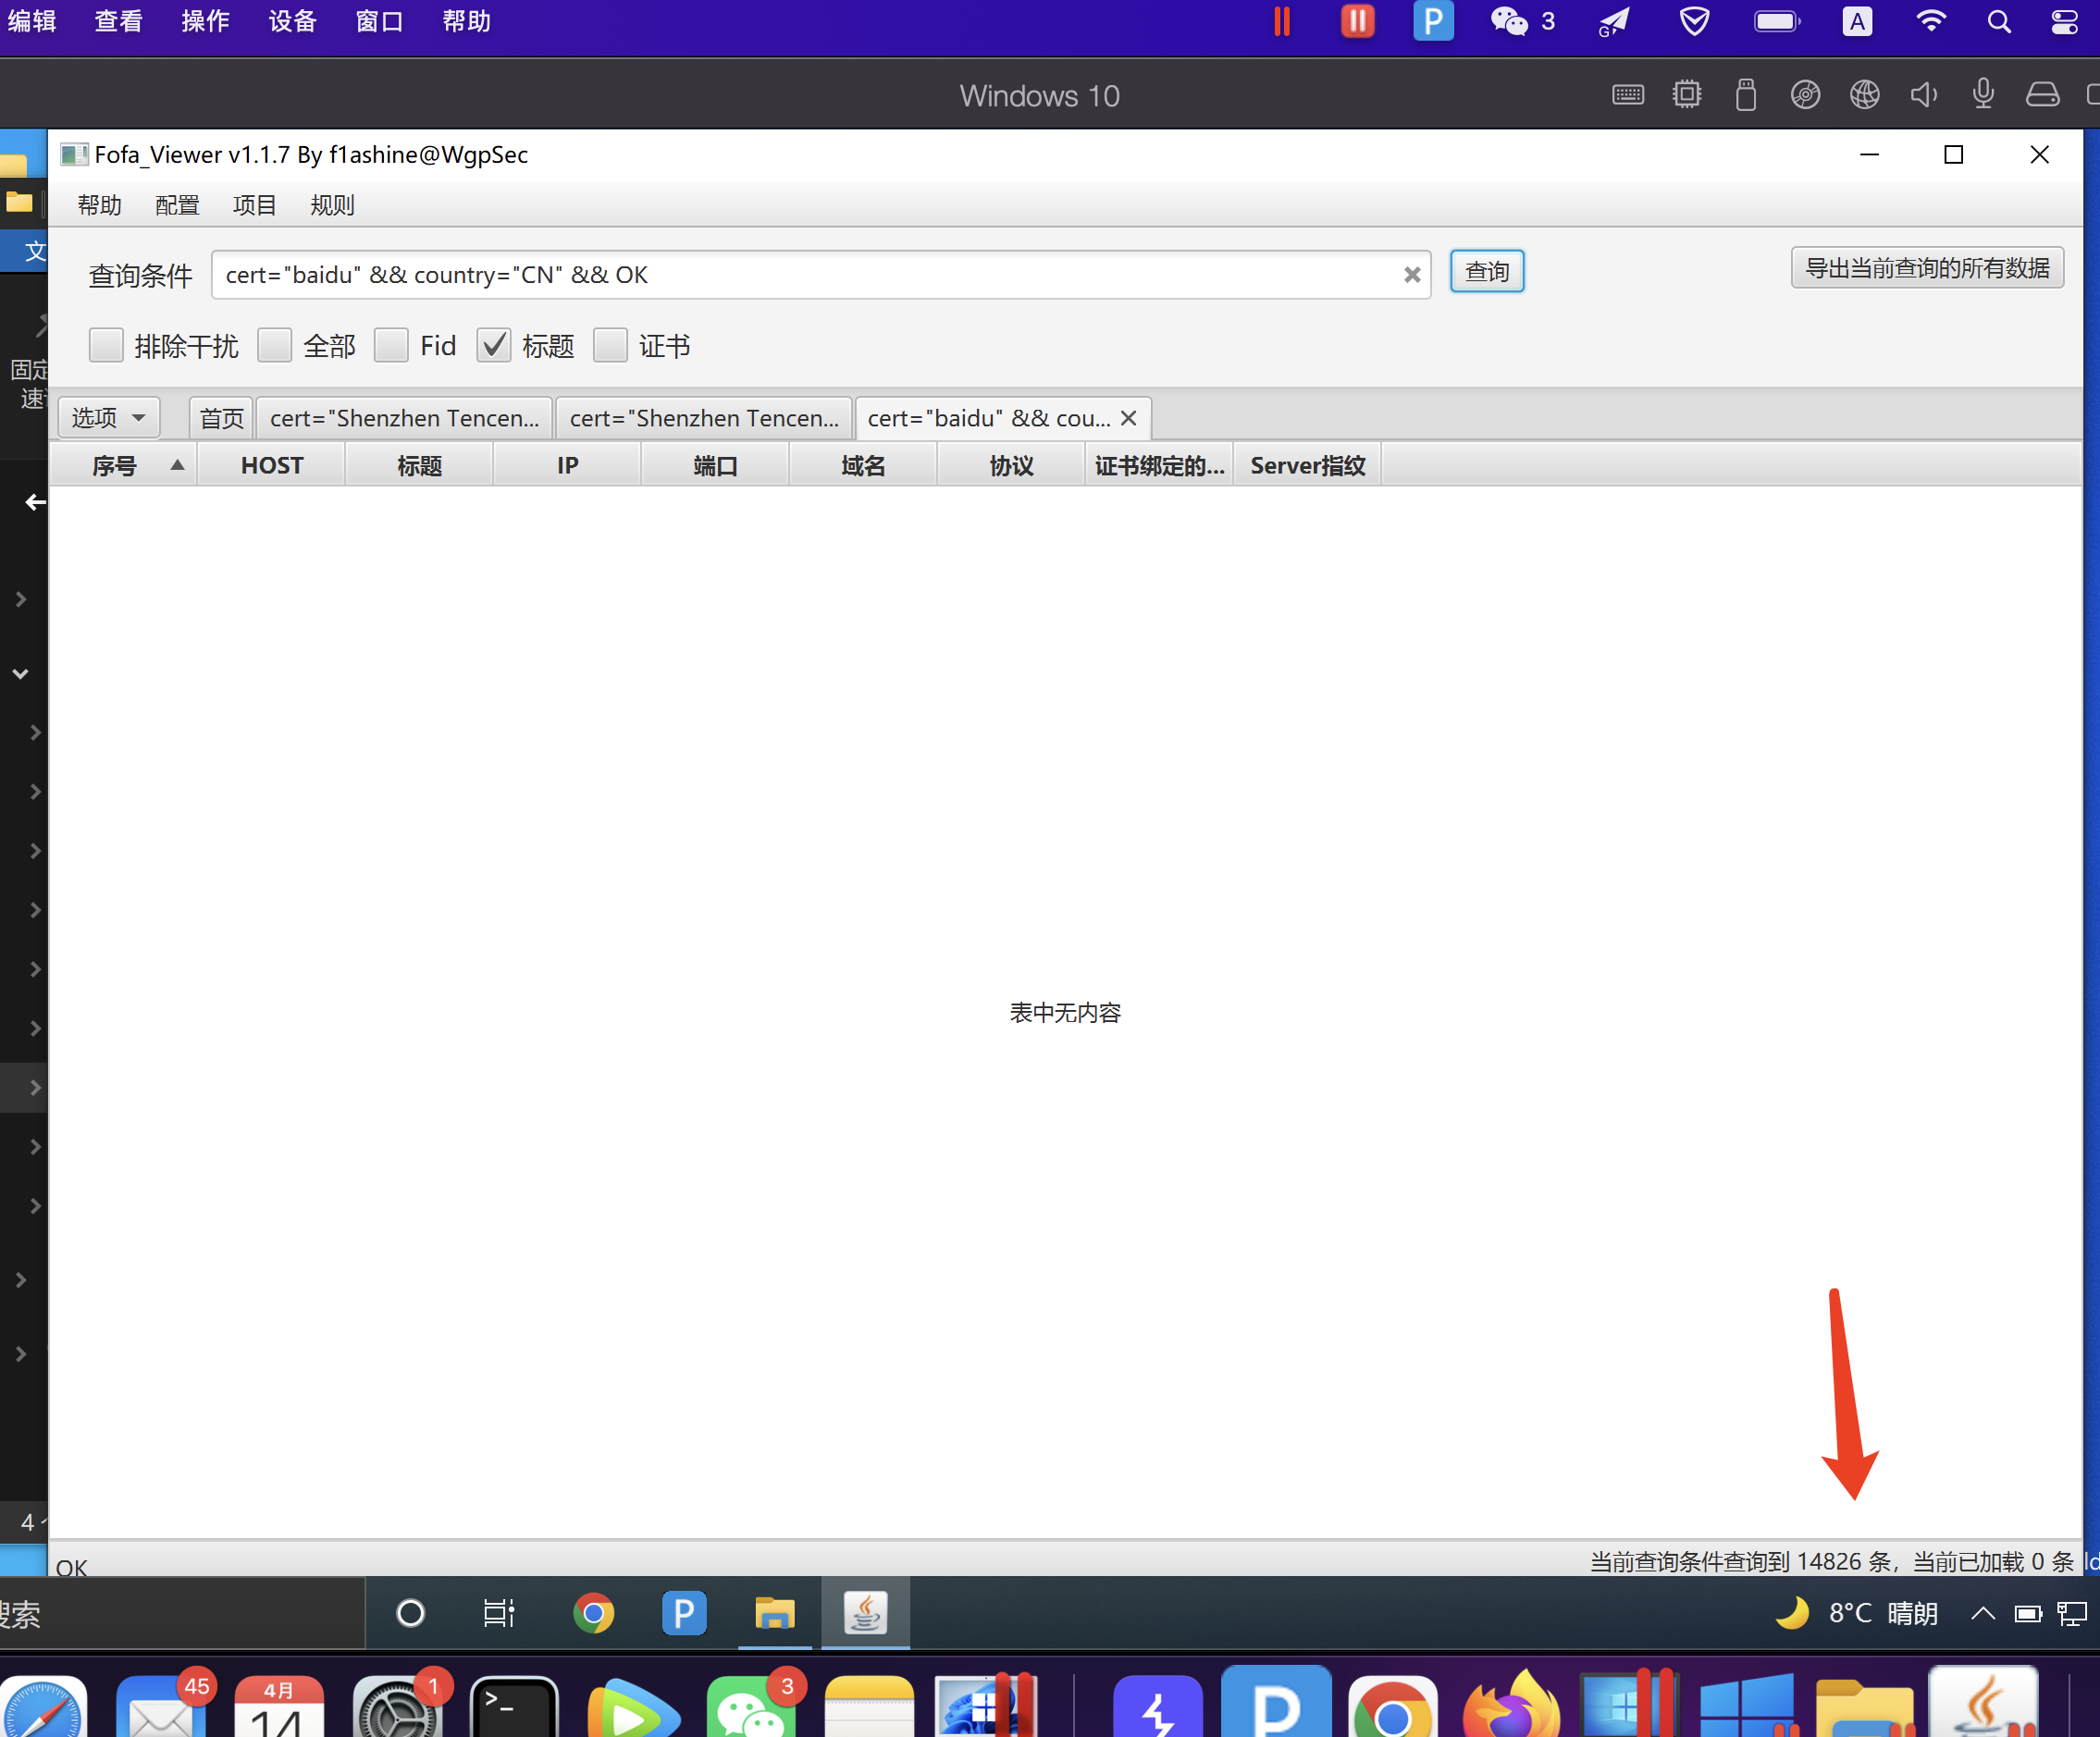
Task: Enable the 排除干扰 checkbox
Action: point(106,345)
